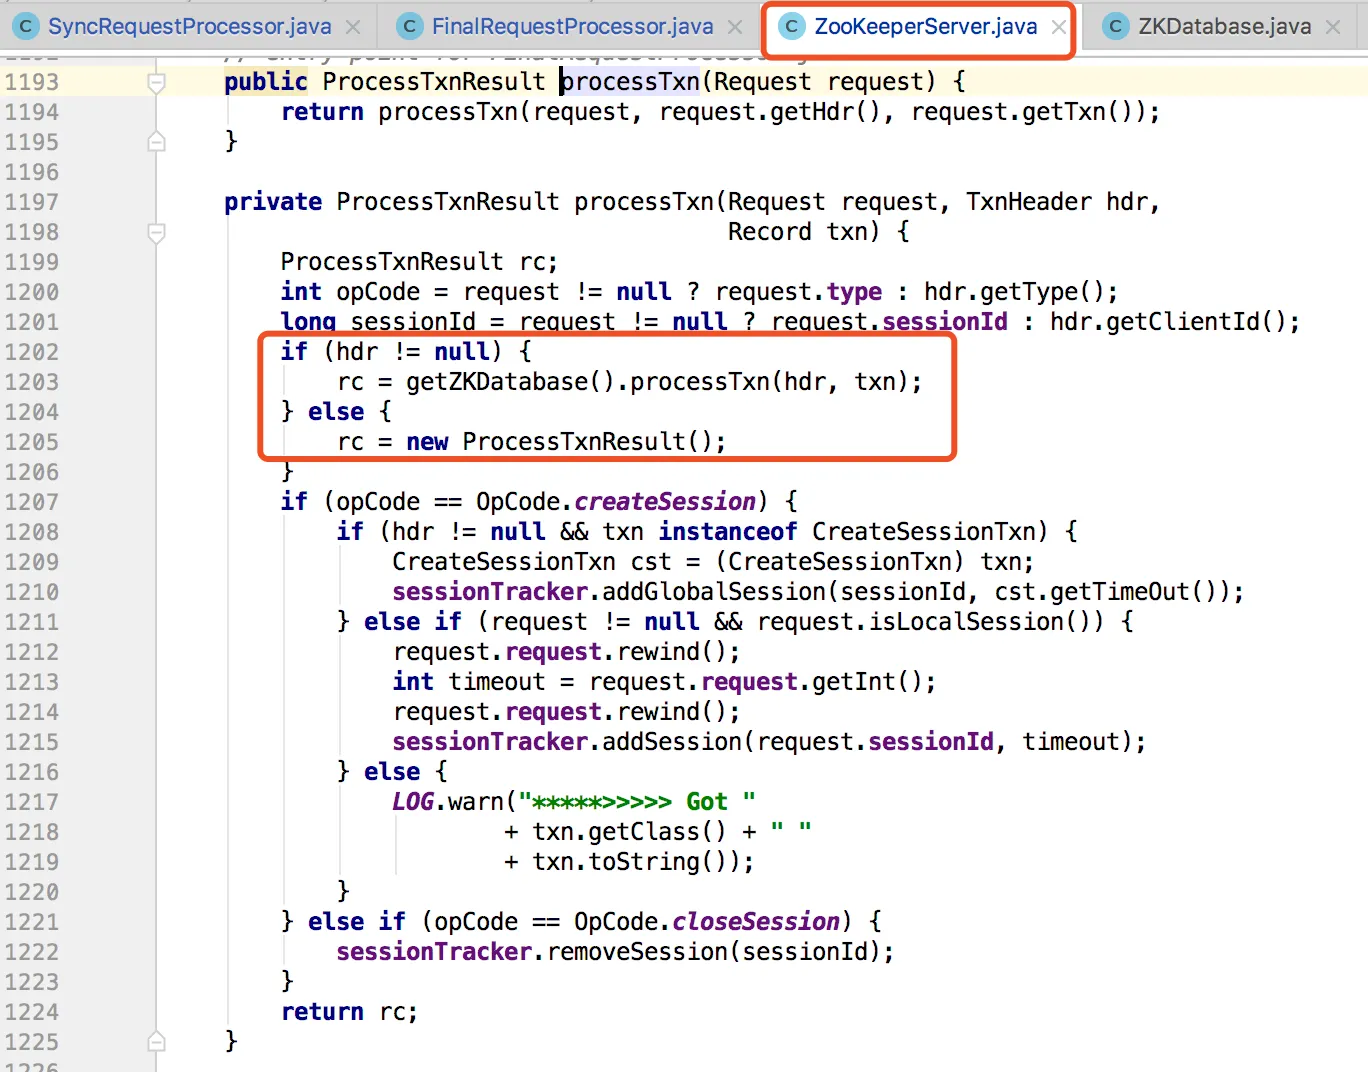Switch to the FinalRequestProcessor.java tab
The height and width of the screenshot is (1072, 1368).
pos(572,27)
